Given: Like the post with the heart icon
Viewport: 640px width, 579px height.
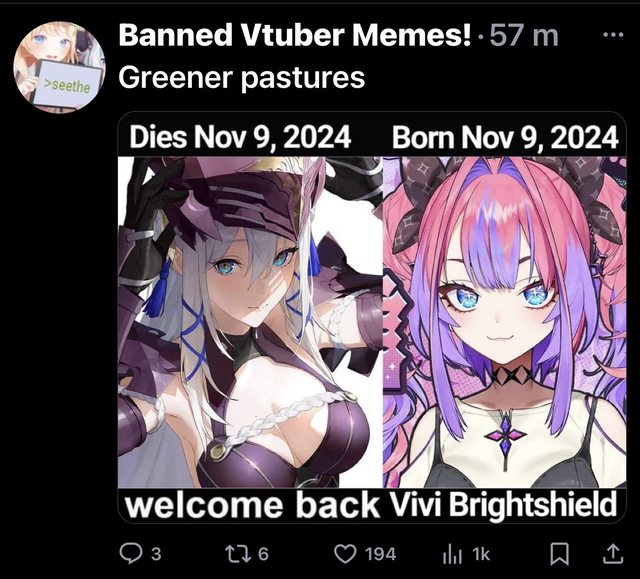Looking at the screenshot, I should (x=345, y=554).
